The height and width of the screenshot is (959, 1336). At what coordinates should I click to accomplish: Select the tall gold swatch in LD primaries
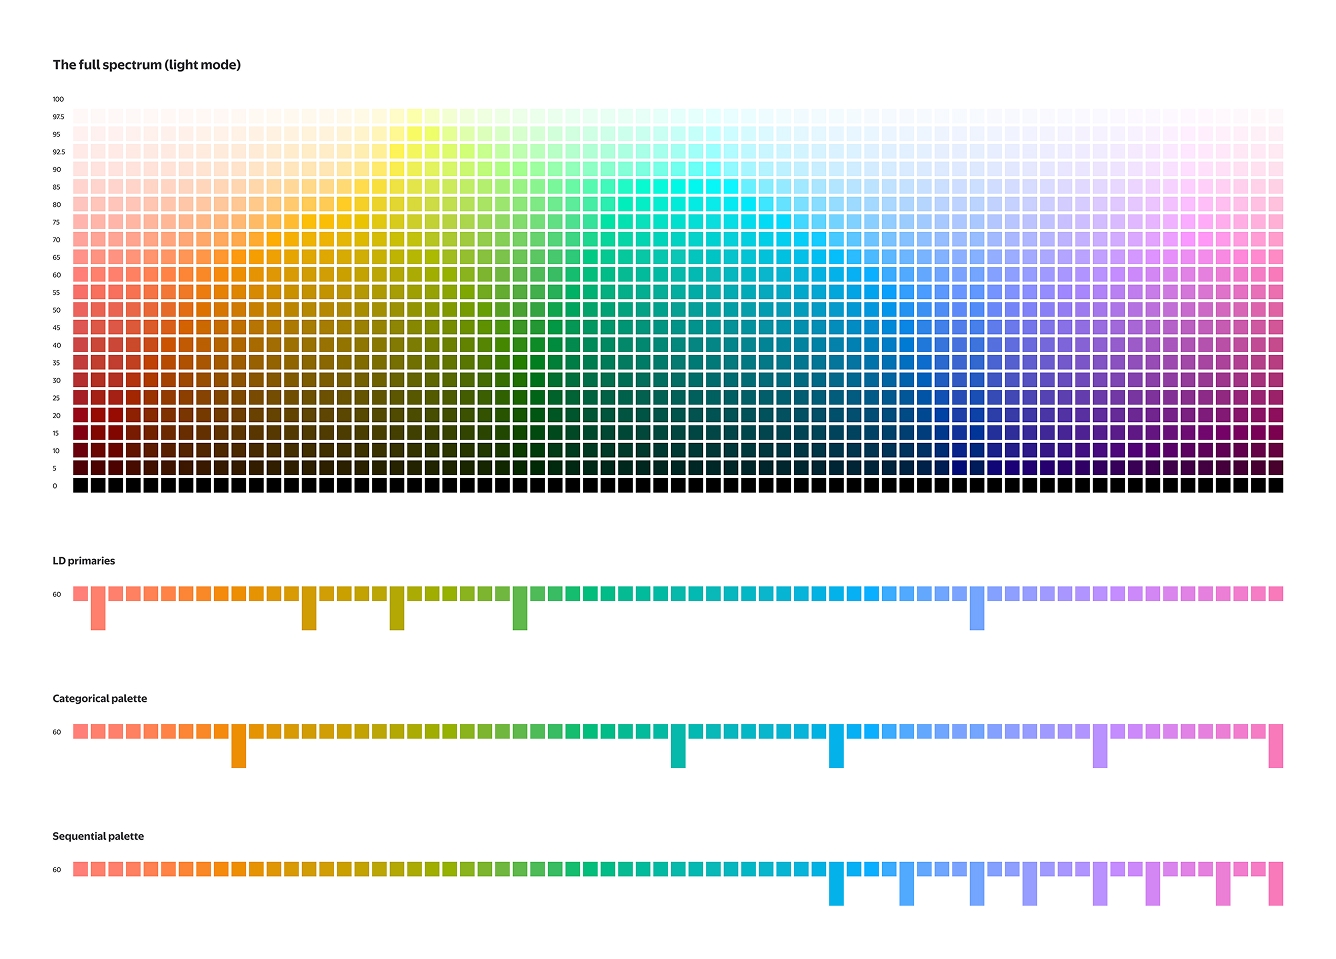[309, 608]
